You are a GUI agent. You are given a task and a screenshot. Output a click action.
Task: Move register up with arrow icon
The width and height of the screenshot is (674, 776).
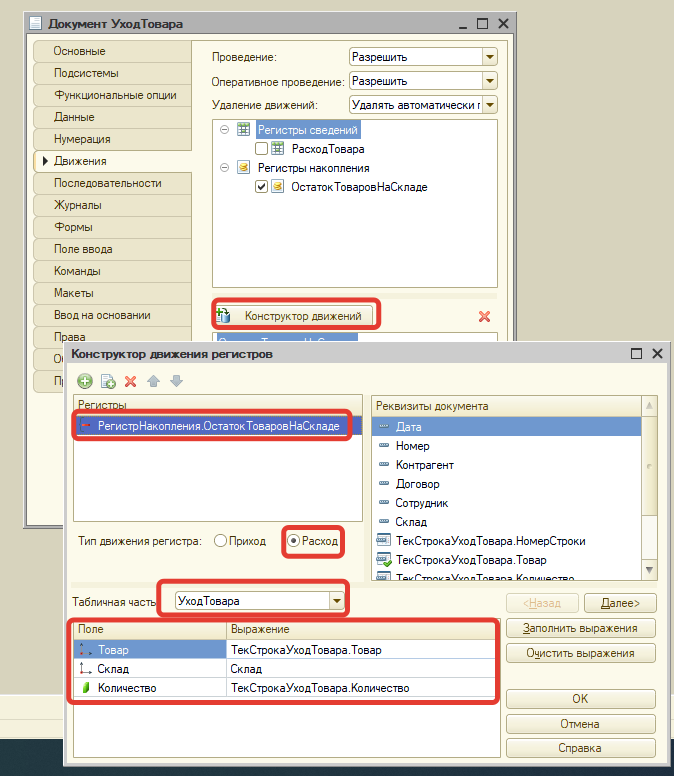tap(153, 381)
